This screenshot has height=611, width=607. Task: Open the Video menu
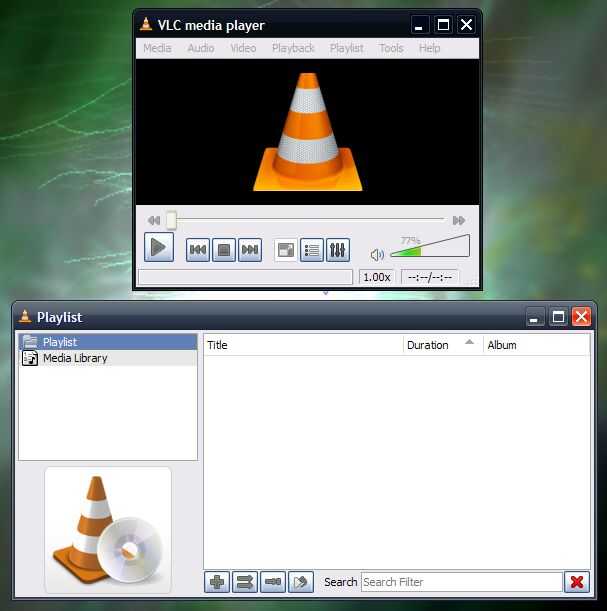(243, 48)
